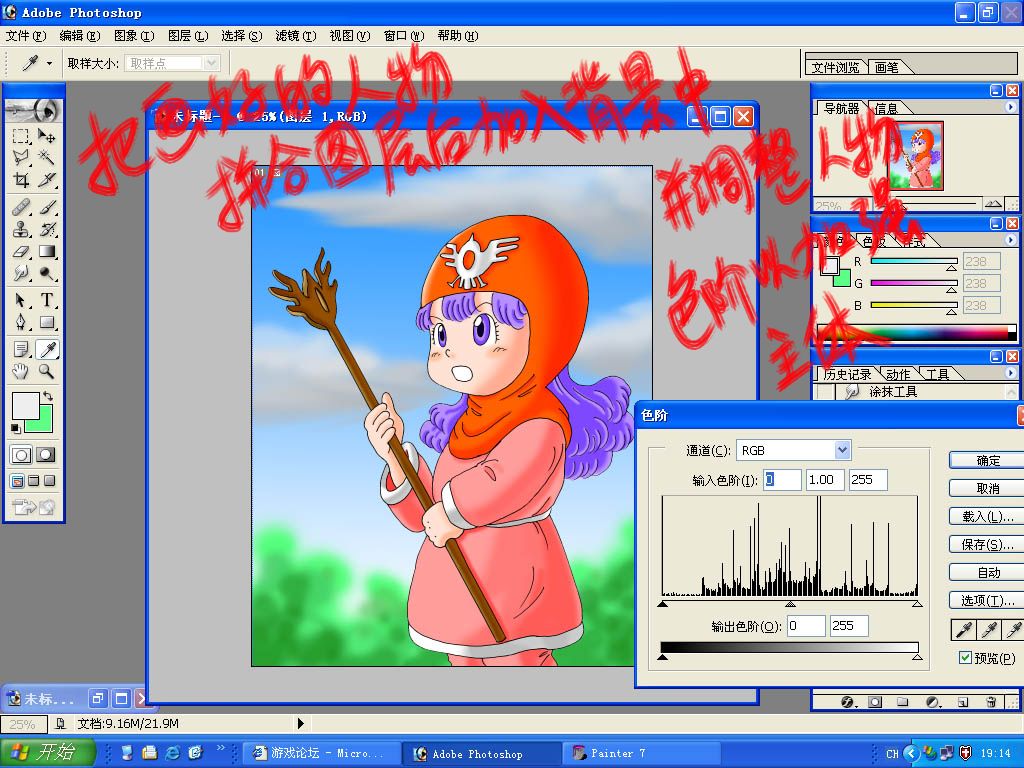Select the Smudge tool in toolbox
The height and width of the screenshot is (768, 1024).
click(21, 273)
